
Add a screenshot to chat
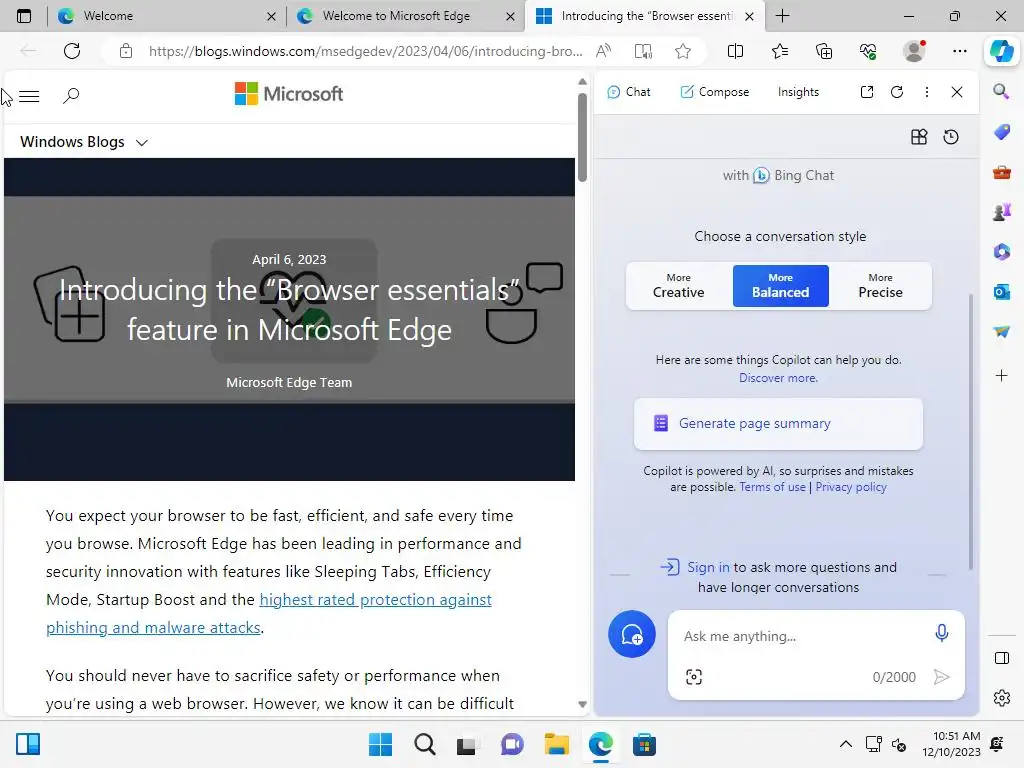pos(694,677)
